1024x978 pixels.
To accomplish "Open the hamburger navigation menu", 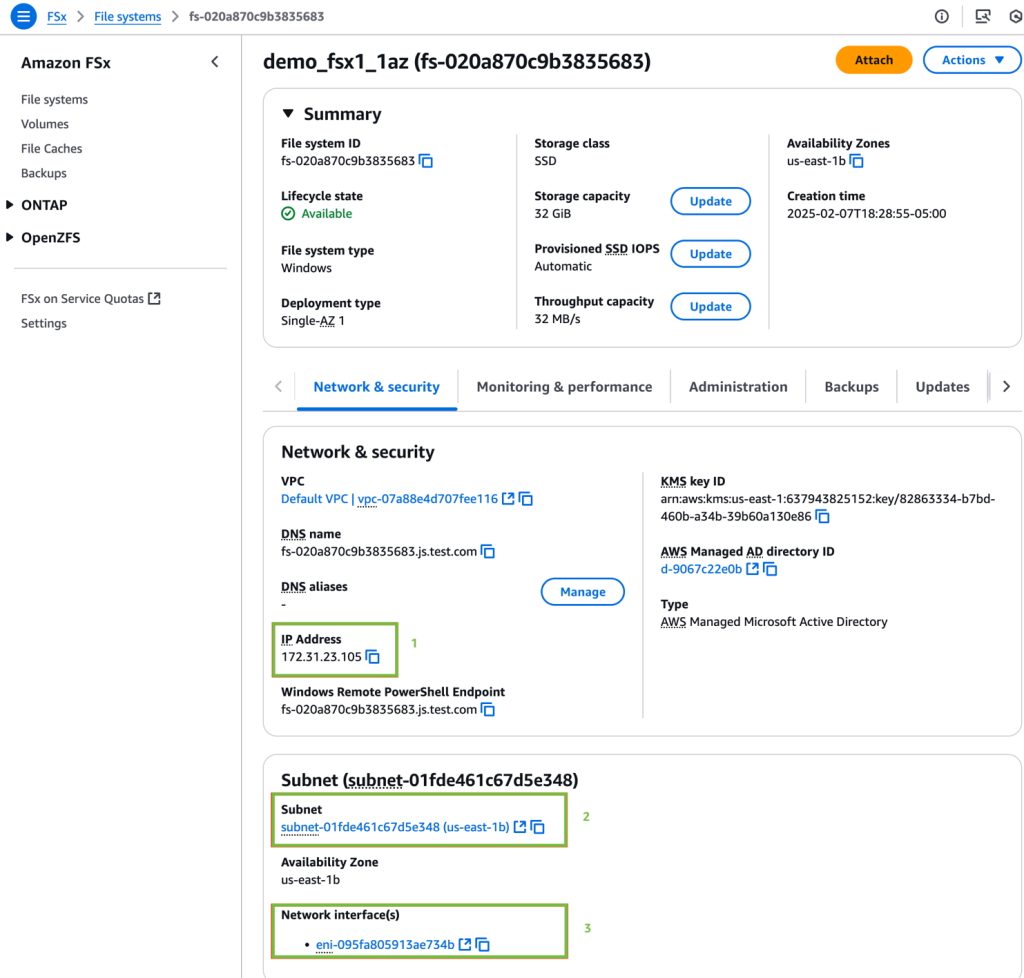I will click(23, 16).
